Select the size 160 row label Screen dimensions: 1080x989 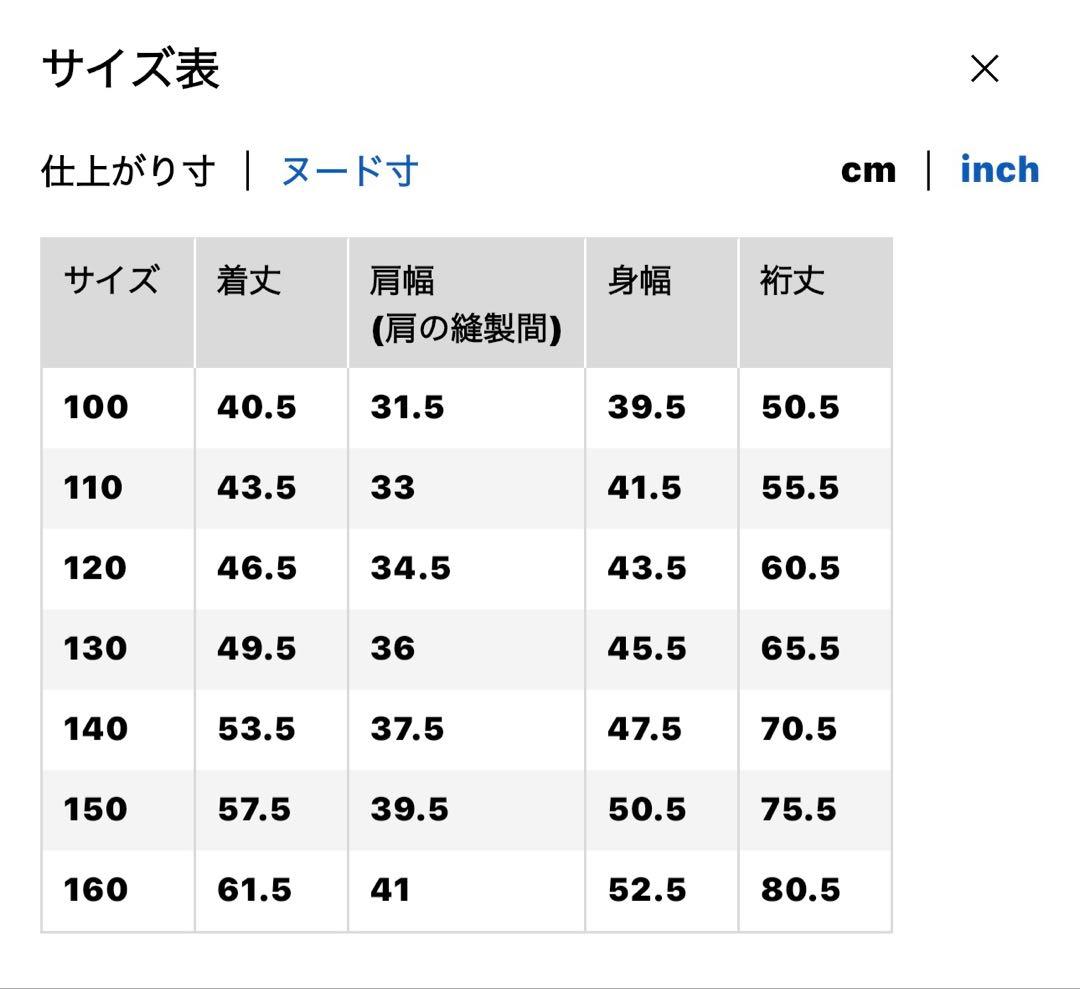(96, 890)
